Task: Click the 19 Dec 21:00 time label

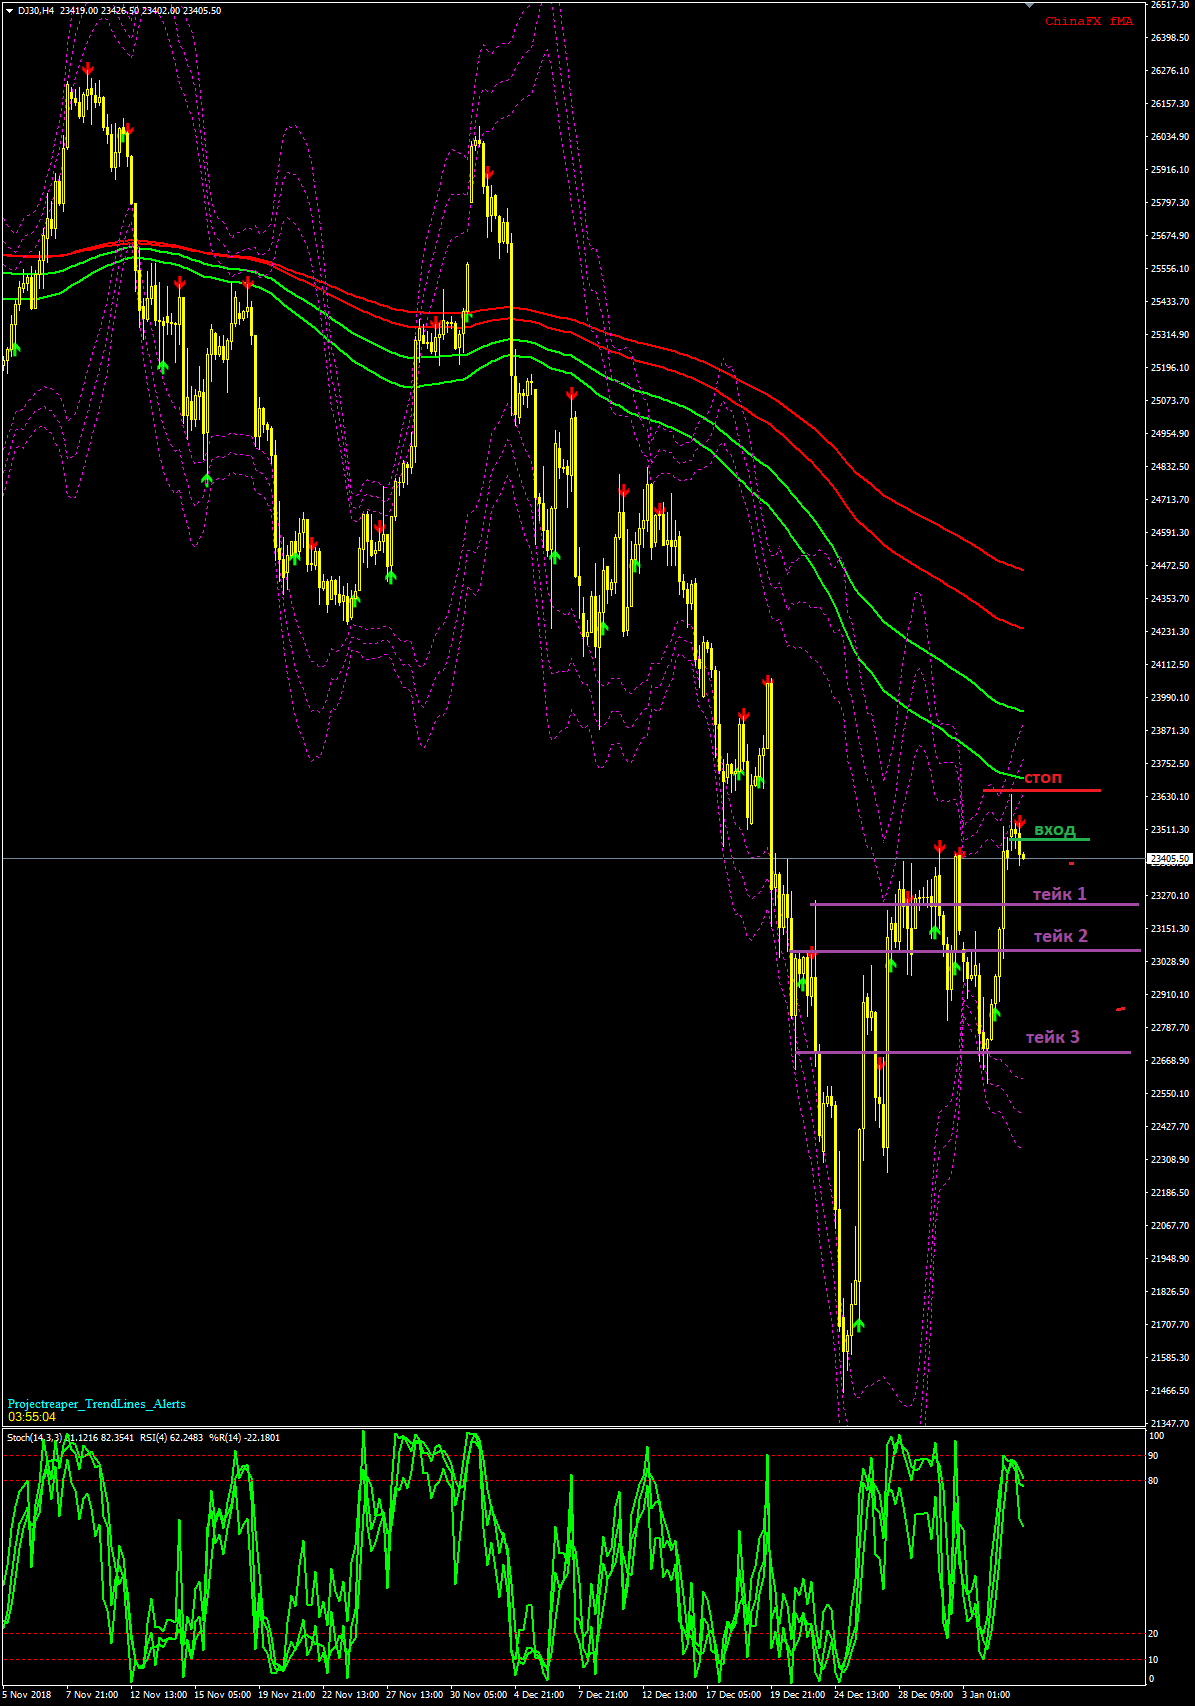Action: 798,1695
